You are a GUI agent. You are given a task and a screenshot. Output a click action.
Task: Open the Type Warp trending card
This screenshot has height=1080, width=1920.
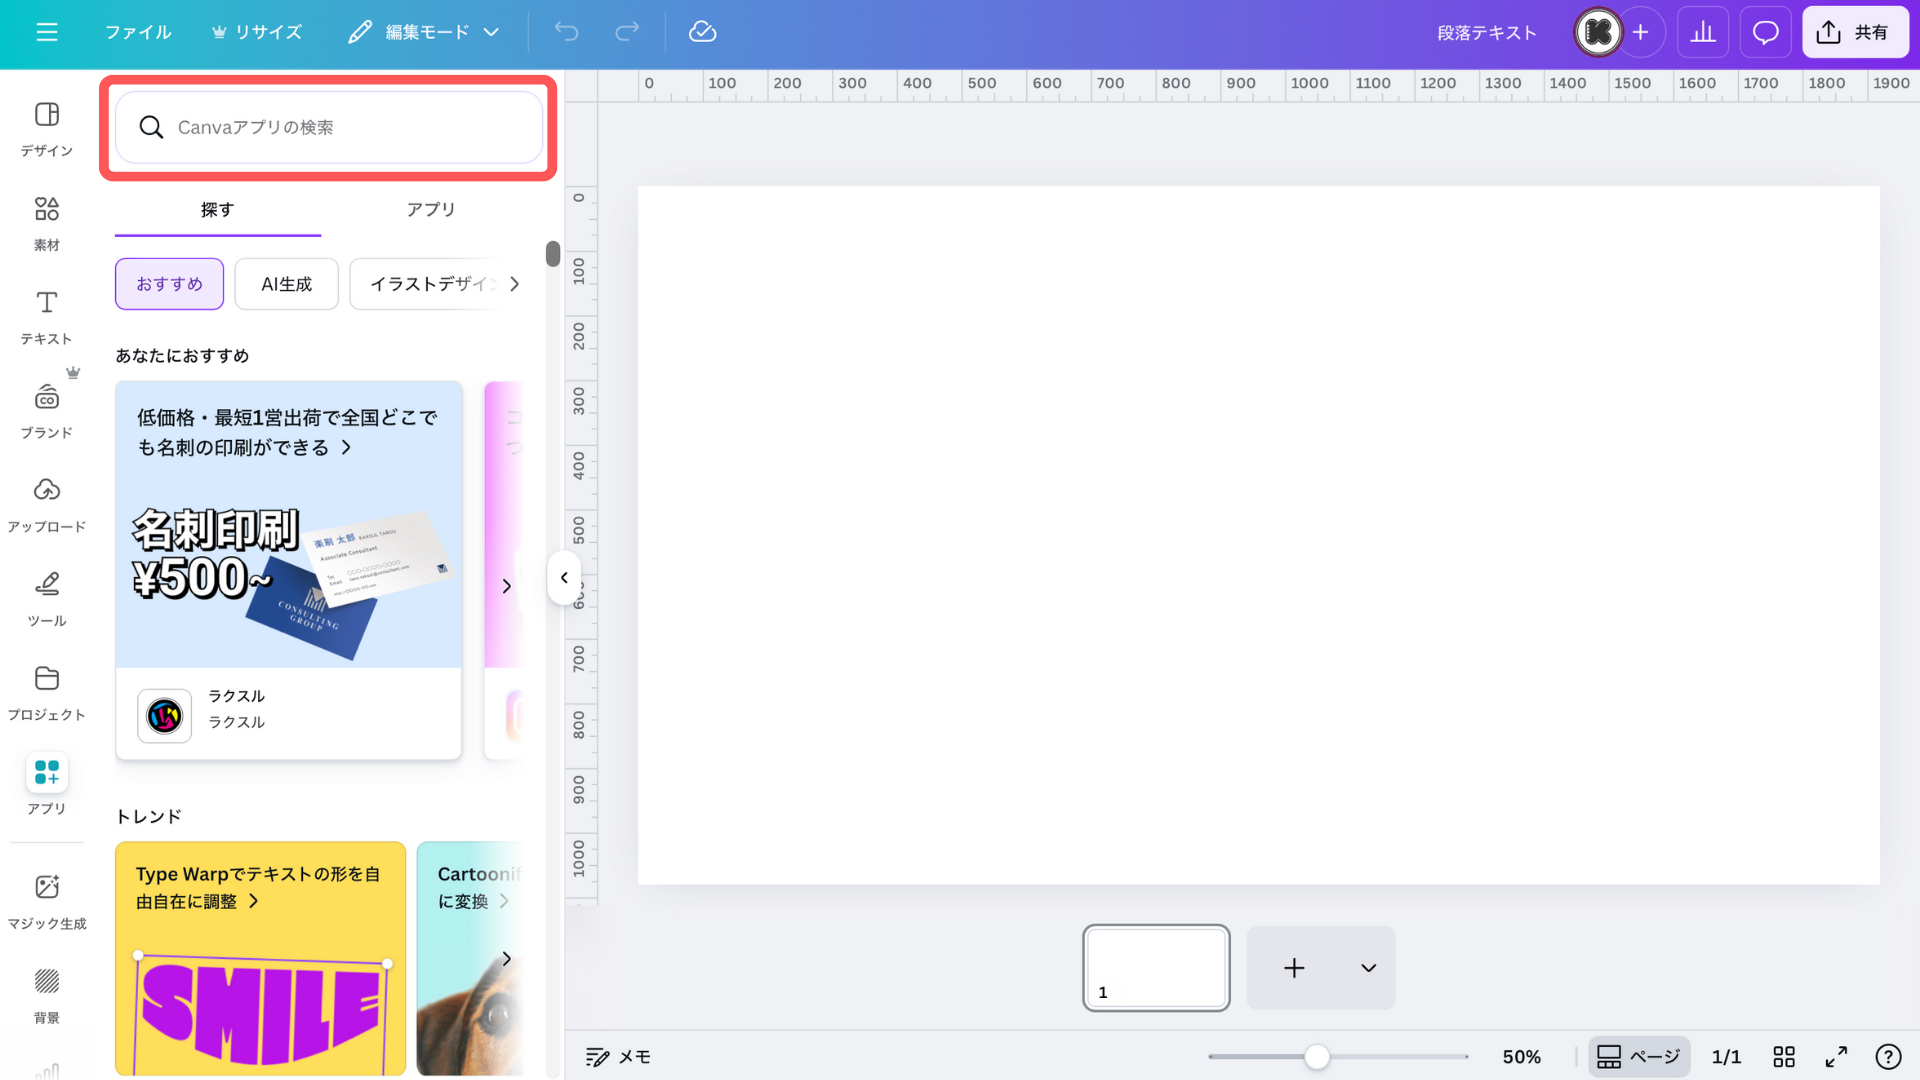(x=260, y=958)
